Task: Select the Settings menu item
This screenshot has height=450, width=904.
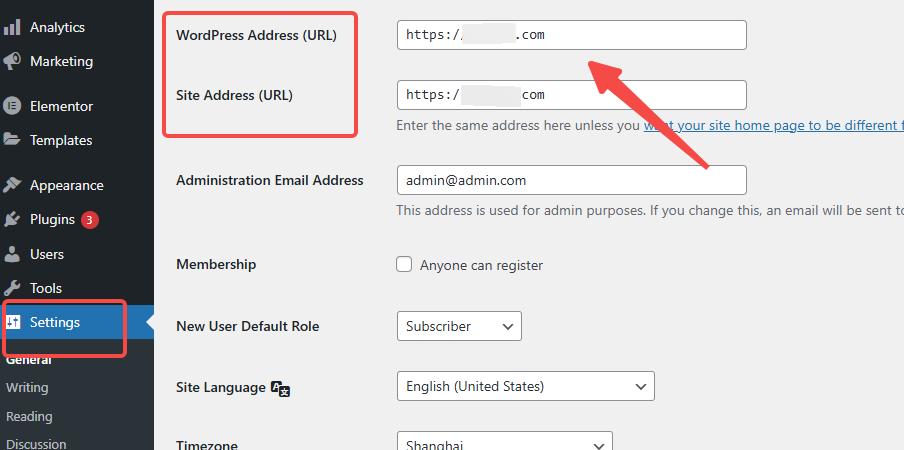Action: tap(77, 322)
